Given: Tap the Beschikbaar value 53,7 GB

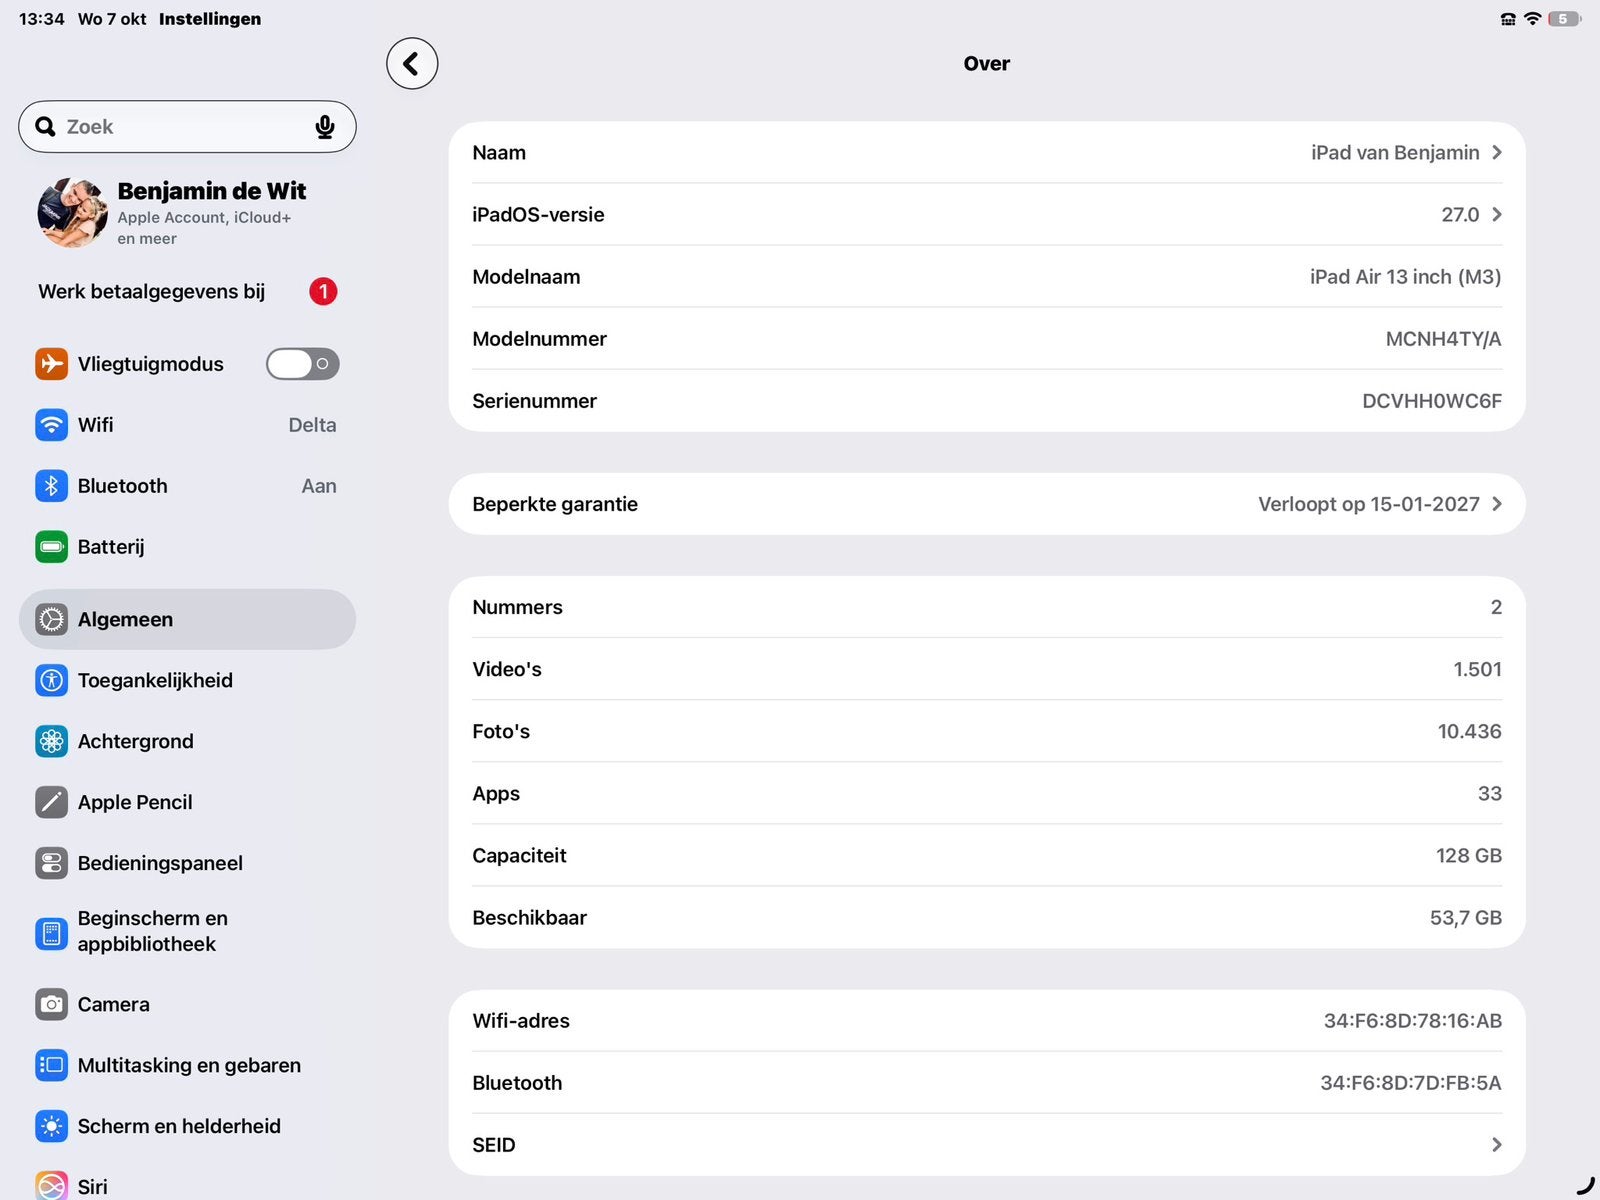Looking at the screenshot, I should (1466, 918).
